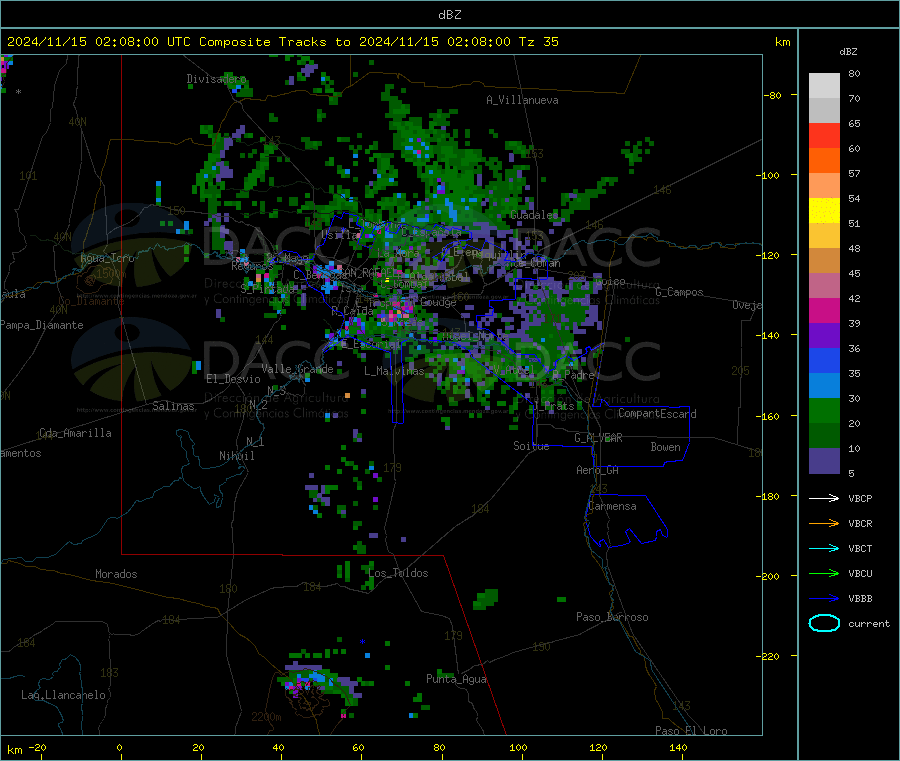Click the blue VBBB arrow in the legend
This screenshot has width=900, height=761.
click(824, 599)
